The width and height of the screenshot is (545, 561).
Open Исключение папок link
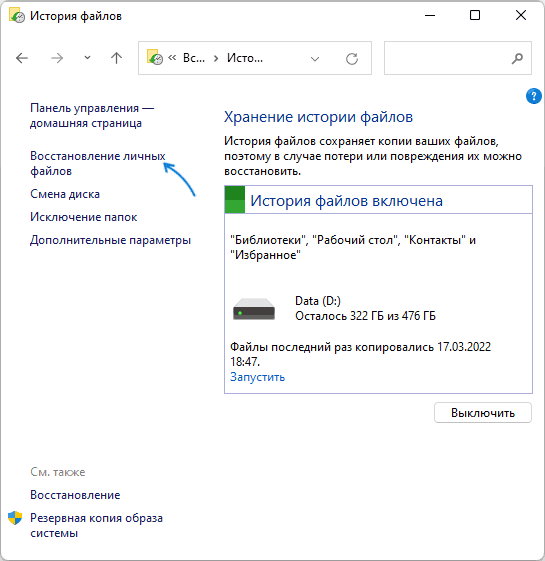click(x=83, y=217)
